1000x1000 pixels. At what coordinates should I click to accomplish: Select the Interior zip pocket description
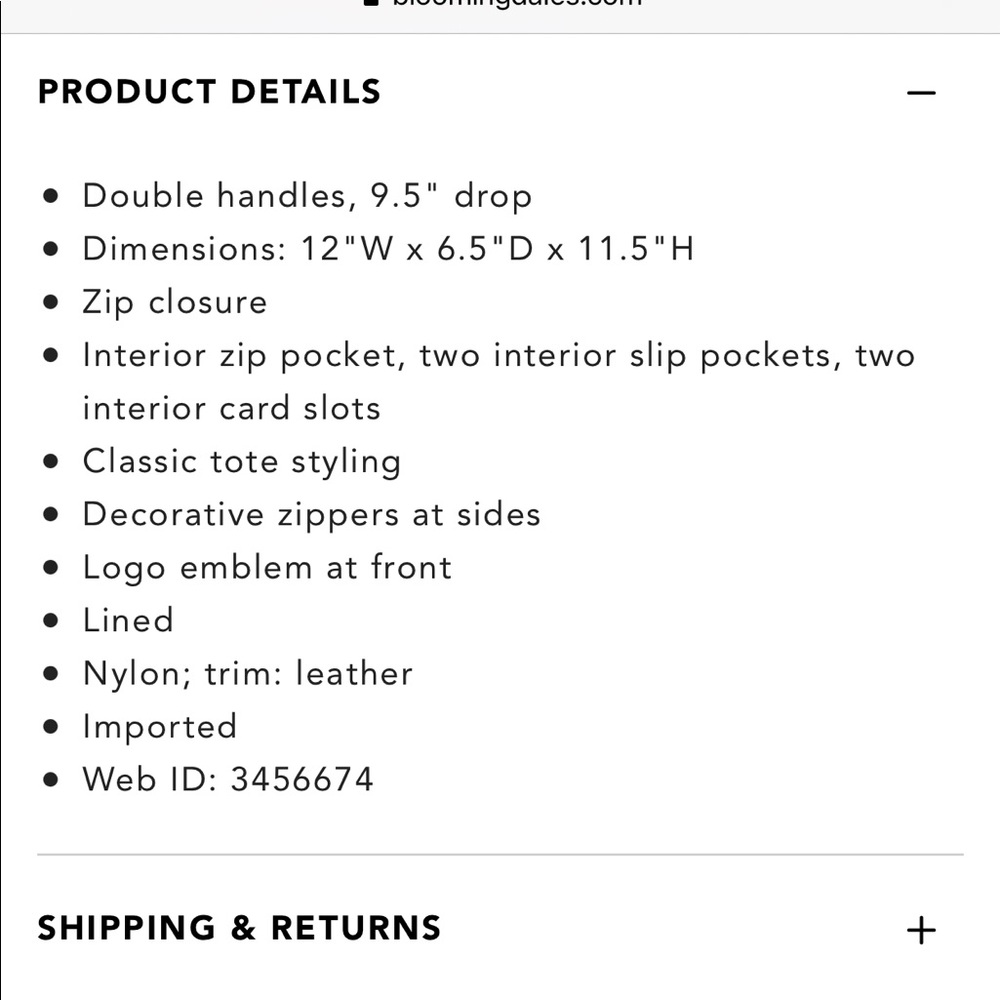(x=500, y=355)
